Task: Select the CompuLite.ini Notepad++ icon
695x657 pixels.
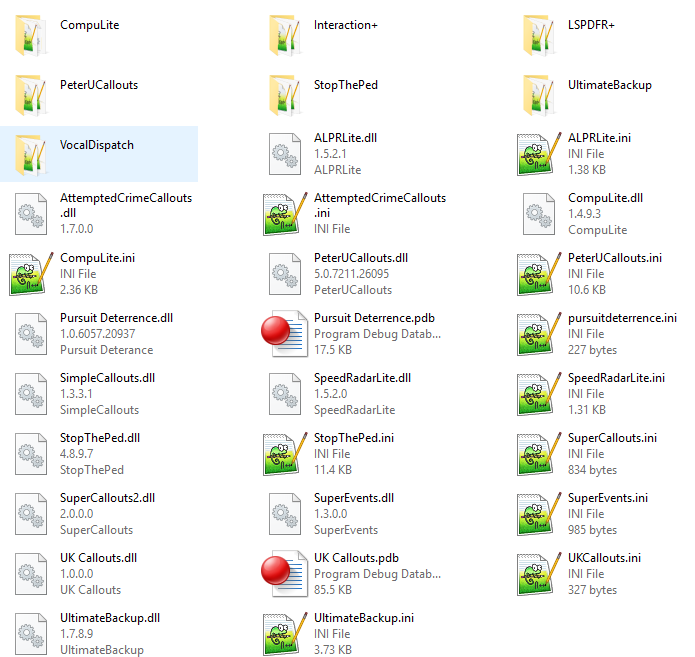Action: click(x=31, y=274)
